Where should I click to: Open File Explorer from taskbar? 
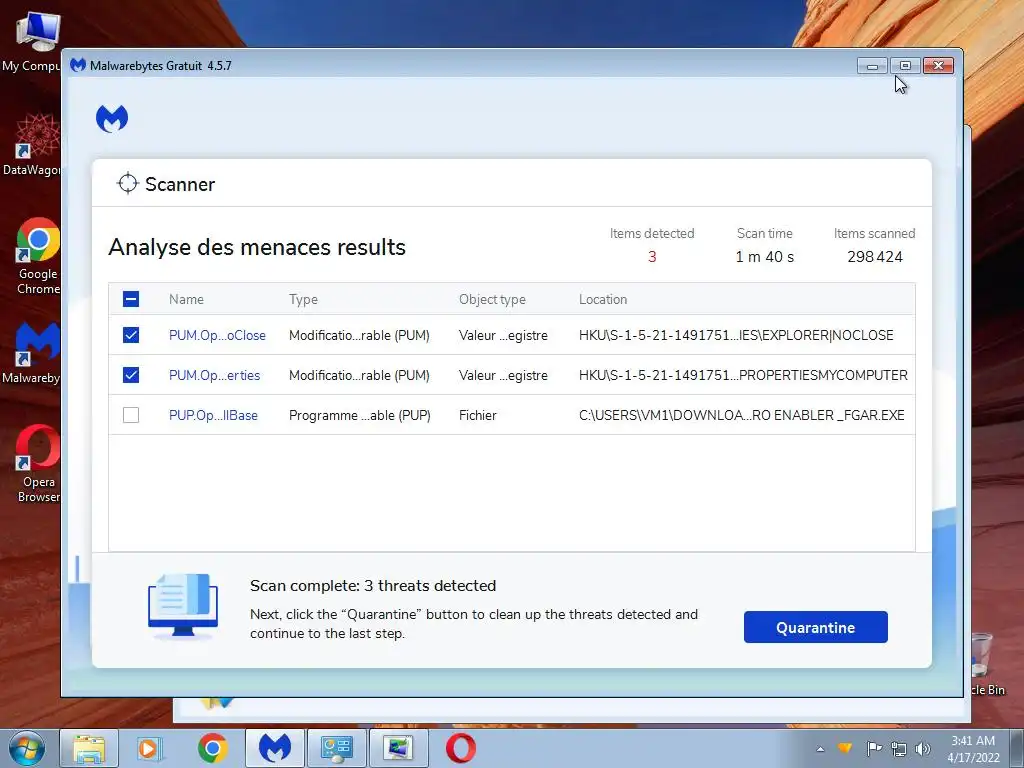coord(89,748)
